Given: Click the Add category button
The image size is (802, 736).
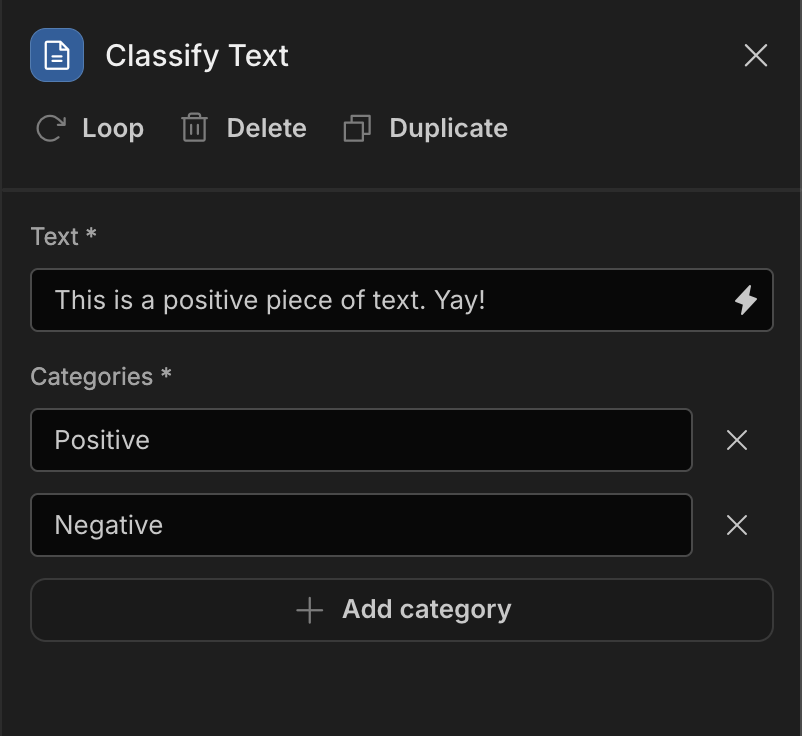Looking at the screenshot, I should [x=402, y=610].
